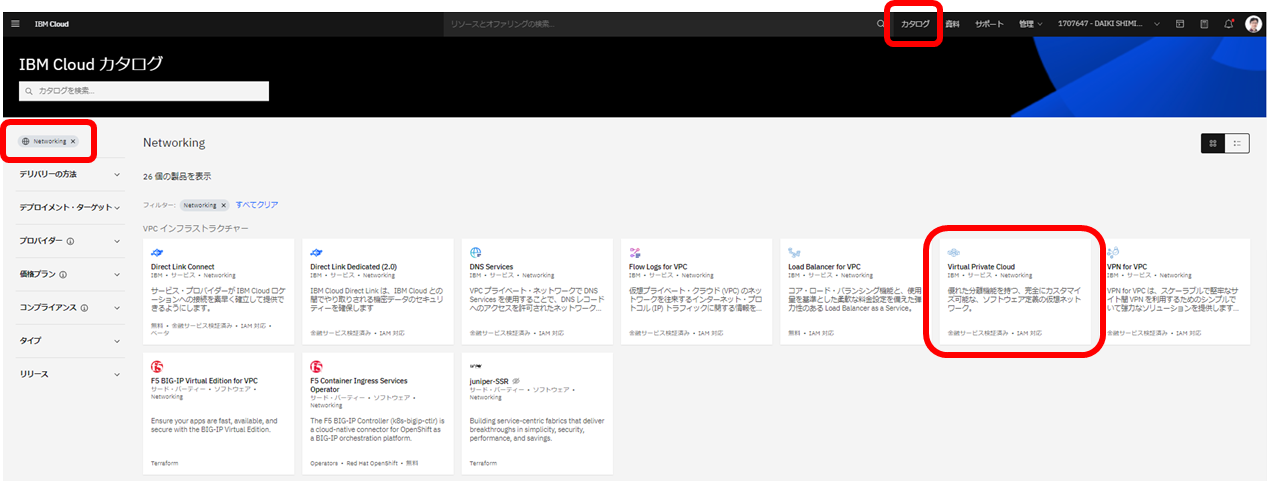Click the search magnifier icon in header
This screenshot has height=481, width=1267.
click(x=880, y=24)
